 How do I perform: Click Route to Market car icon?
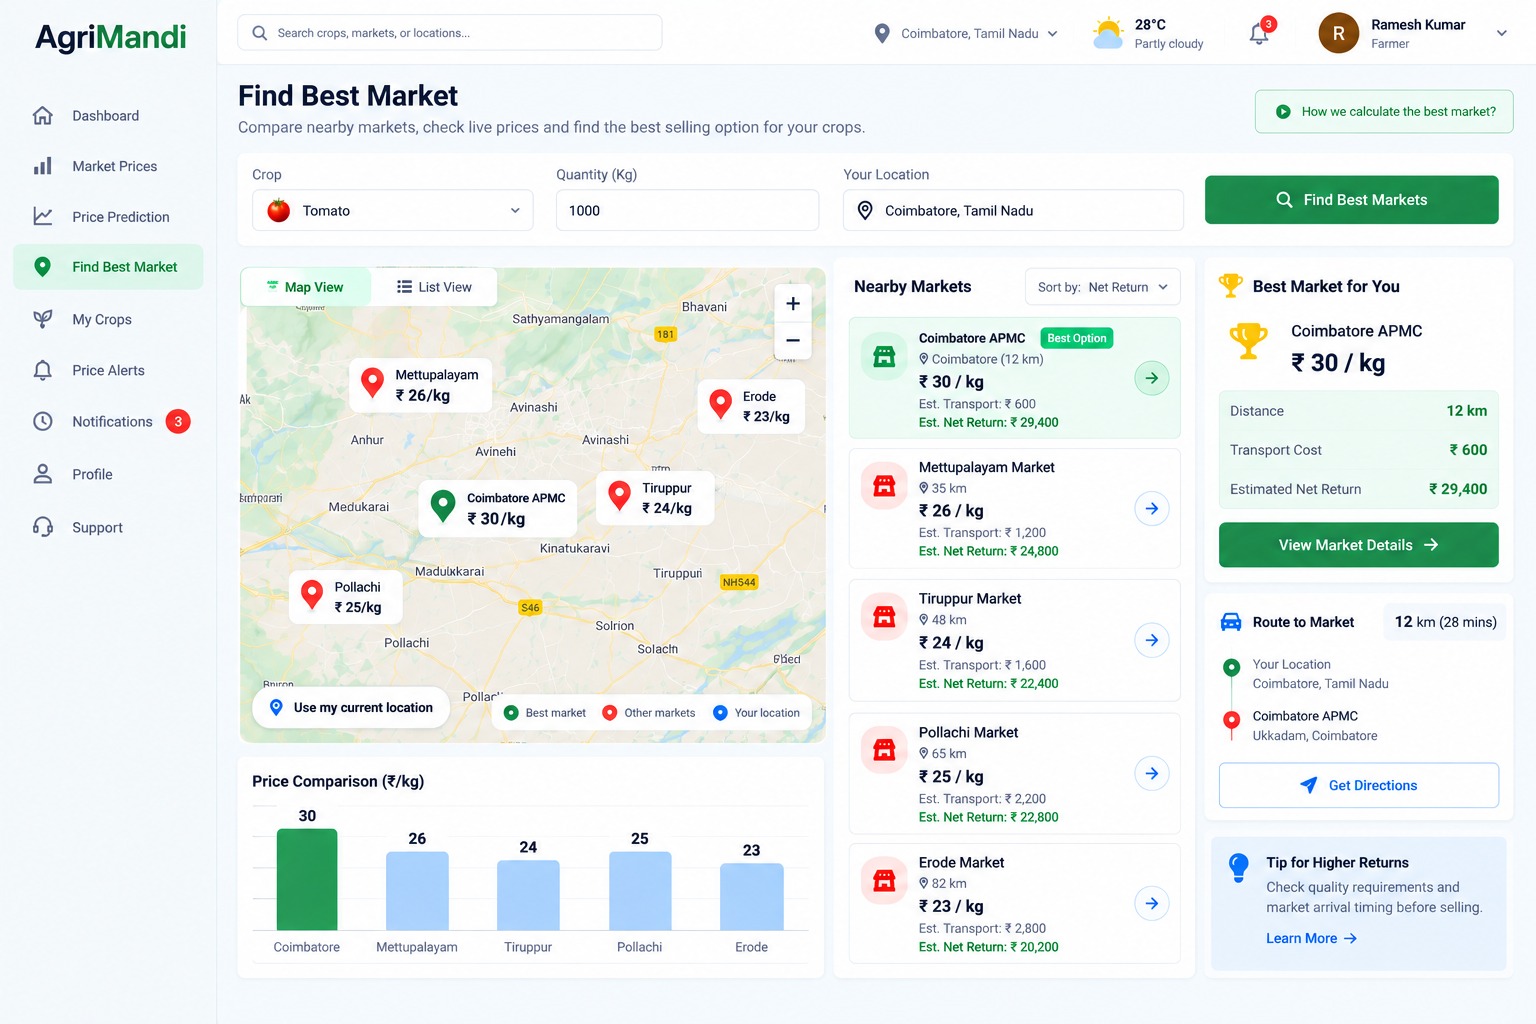click(x=1231, y=622)
